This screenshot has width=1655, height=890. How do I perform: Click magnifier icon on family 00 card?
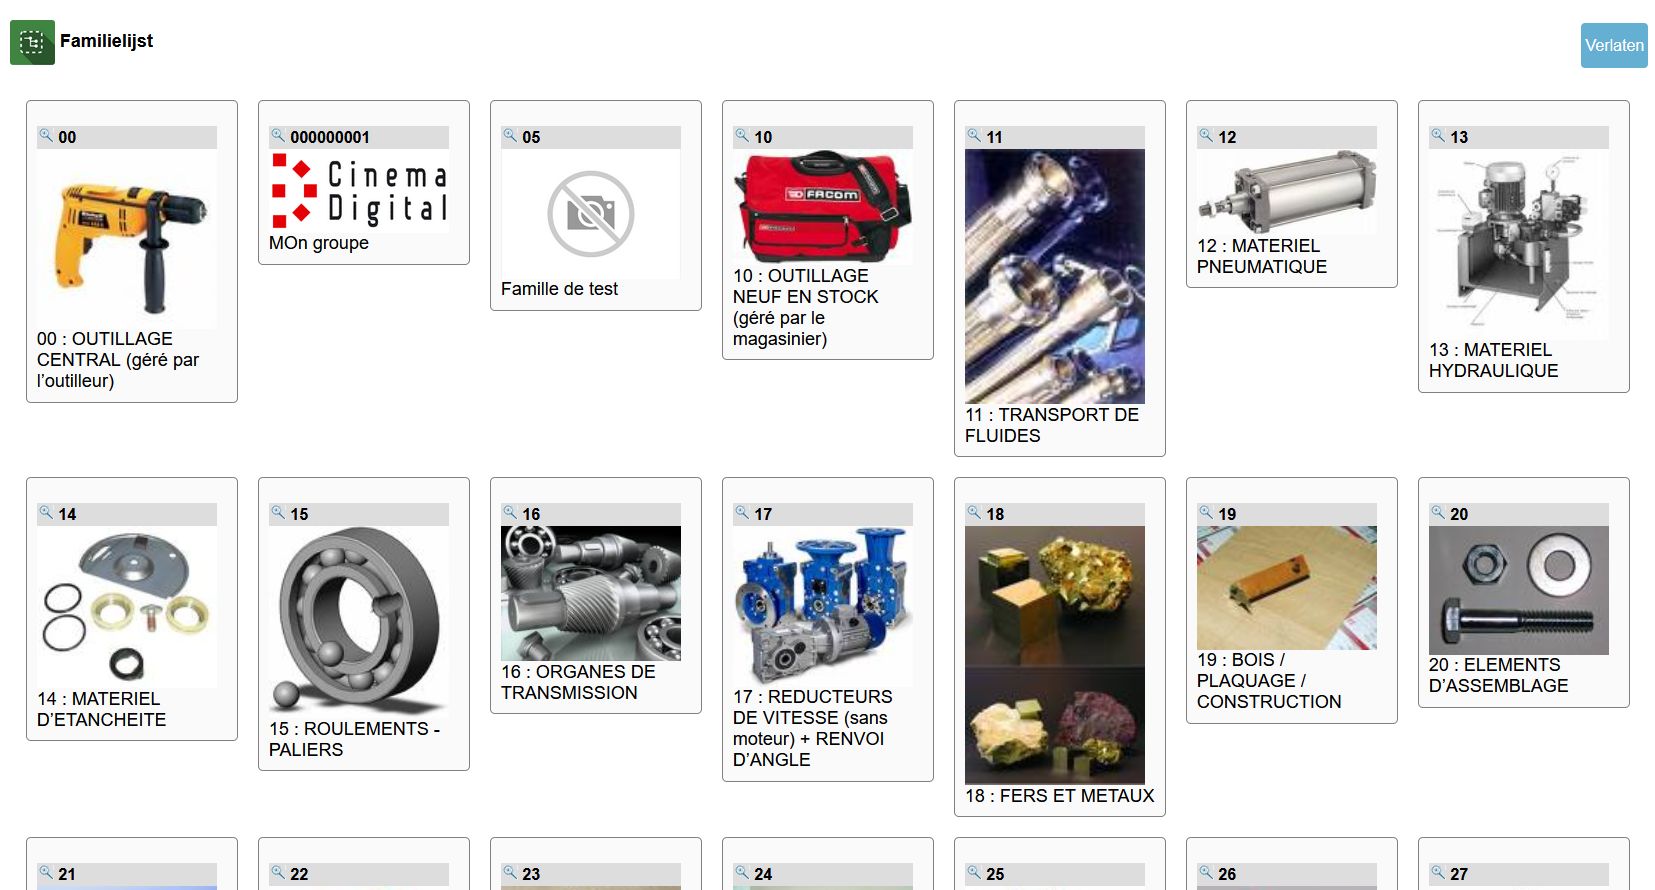[x=46, y=136]
